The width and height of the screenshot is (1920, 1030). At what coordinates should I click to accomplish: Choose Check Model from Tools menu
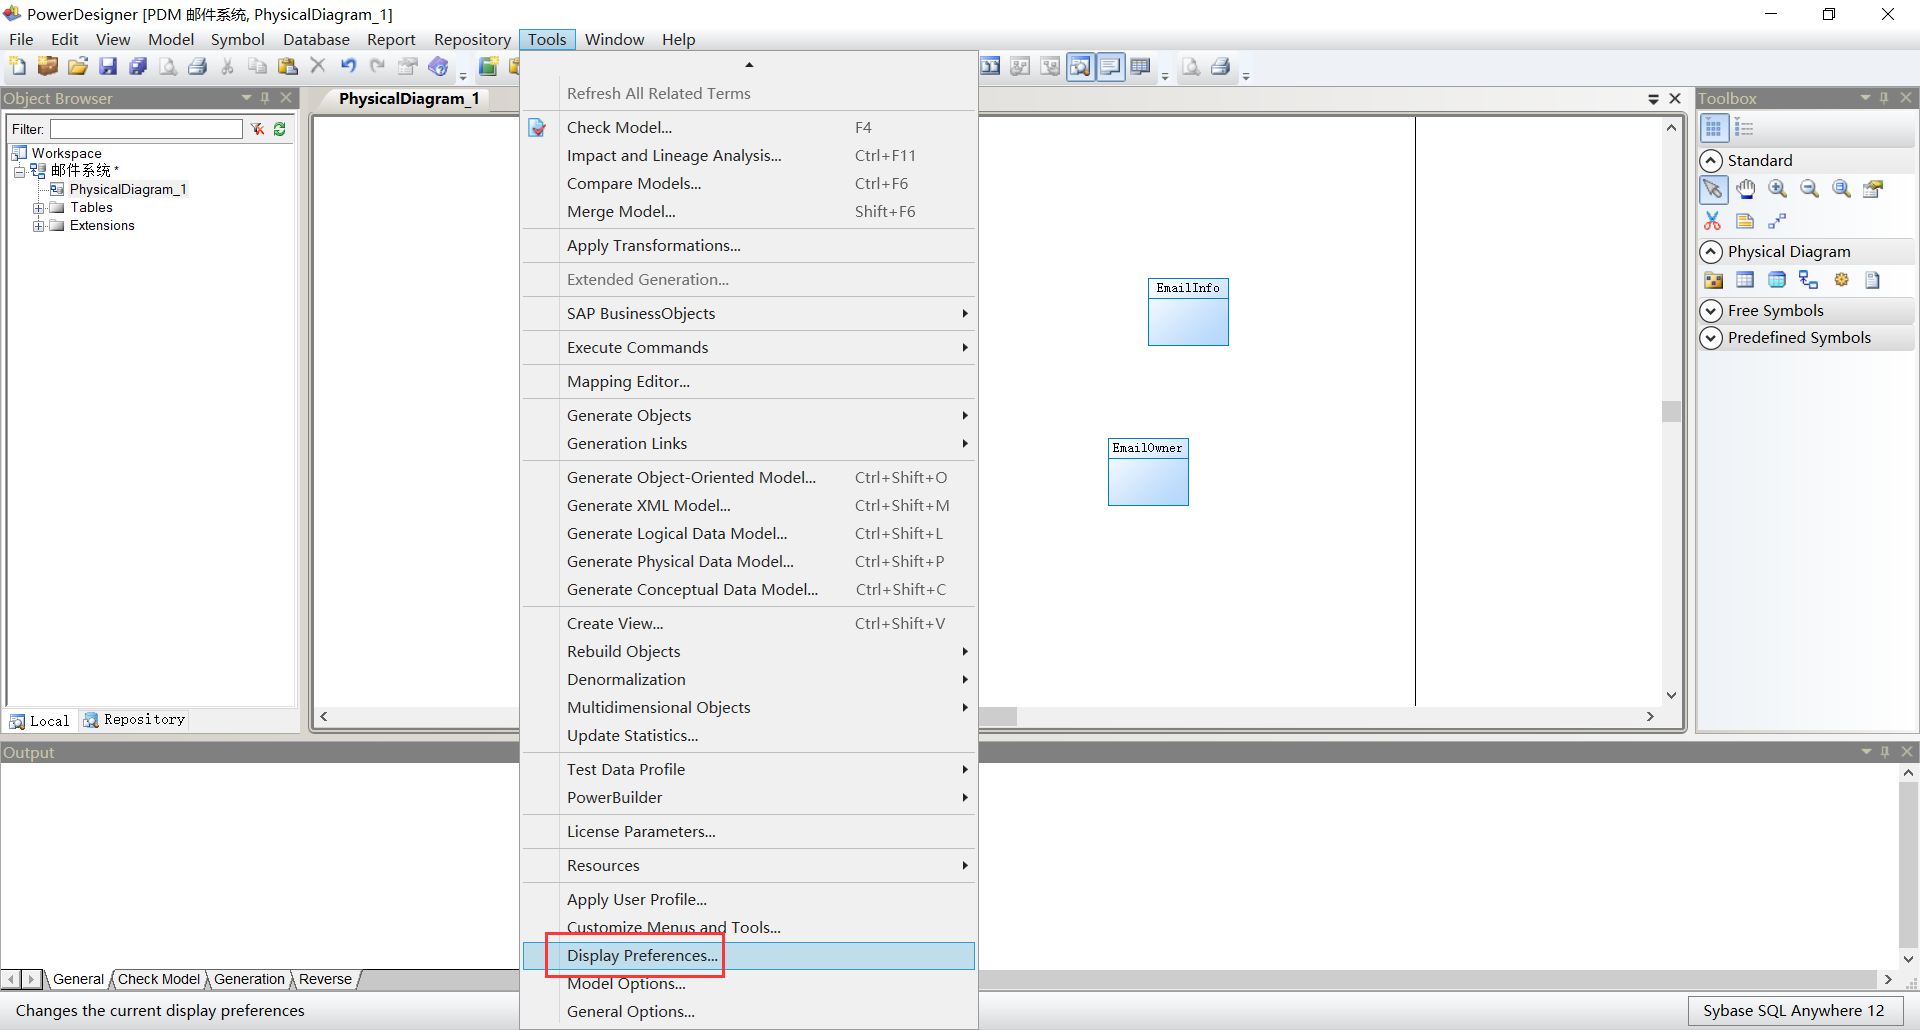click(x=749, y=128)
